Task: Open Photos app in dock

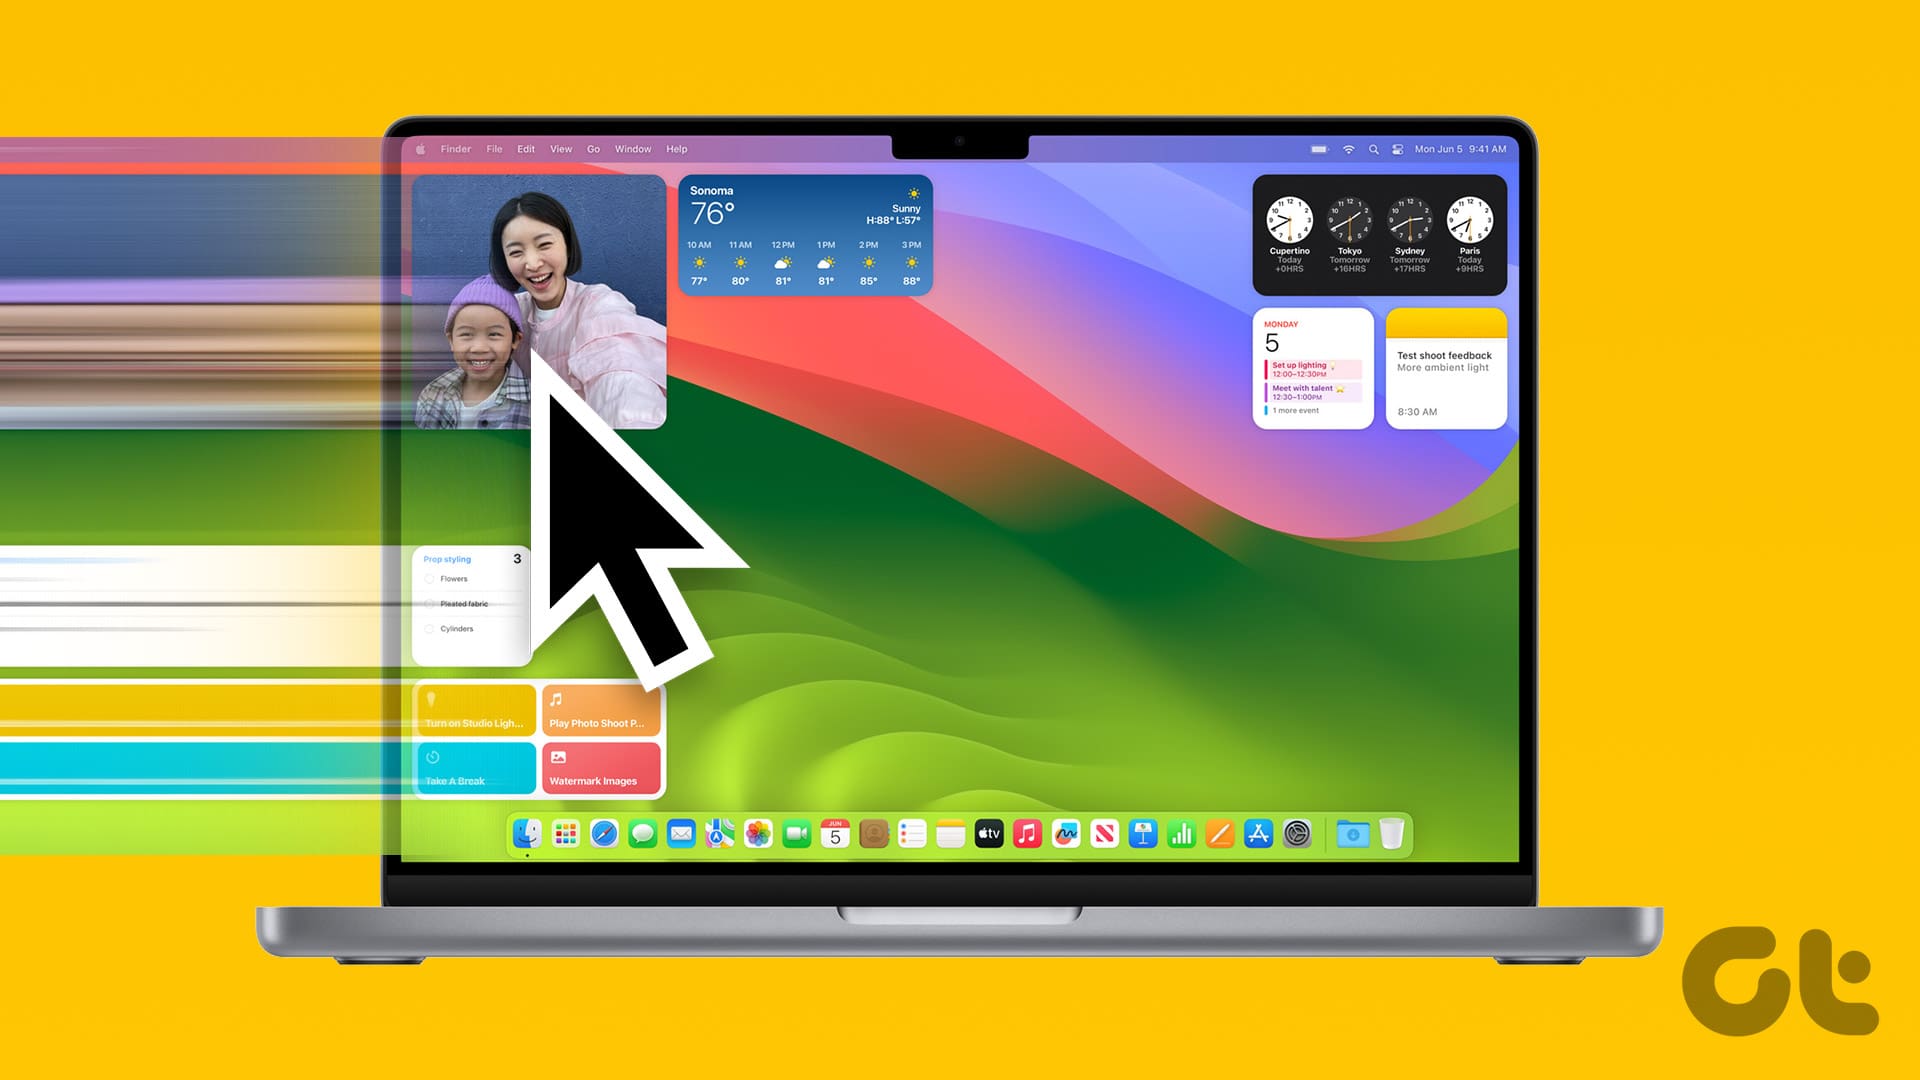Action: pyautogui.click(x=758, y=833)
